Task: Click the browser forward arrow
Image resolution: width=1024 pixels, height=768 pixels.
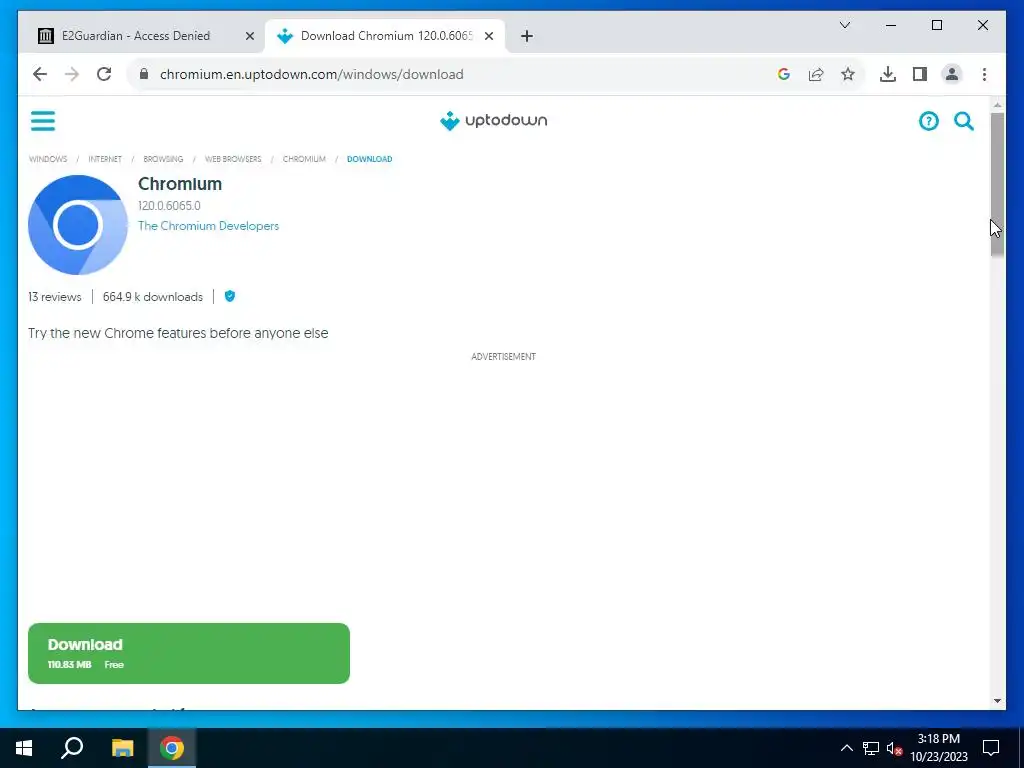Action: [x=72, y=74]
